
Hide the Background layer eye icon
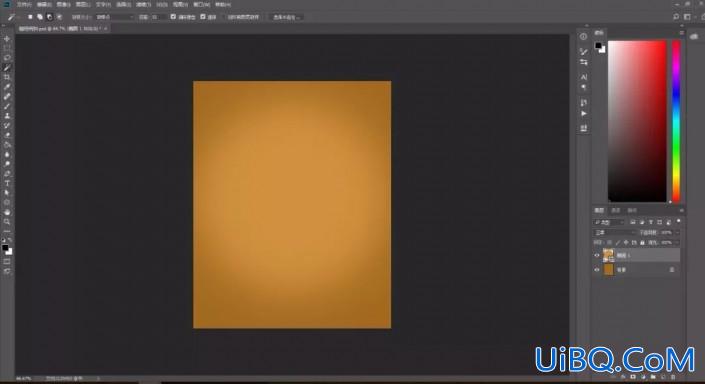coord(597,270)
